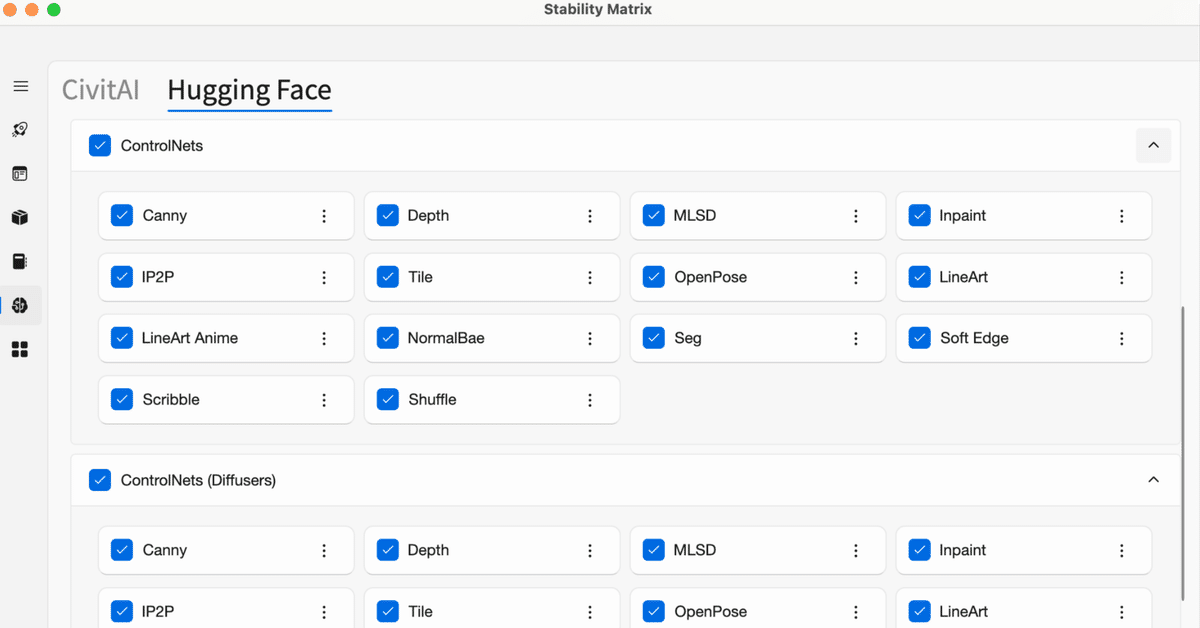Open the options menu for NormalBae
This screenshot has width=1200, height=628.
[589, 338]
